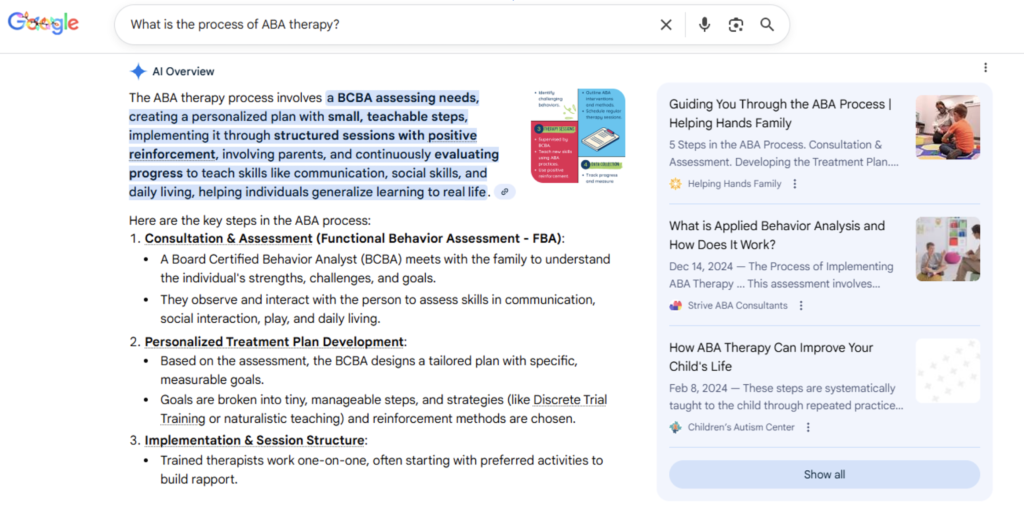Open "How ABA Therapy Can Improve Your Child's Life"
This screenshot has width=1024, height=513.
tap(771, 357)
